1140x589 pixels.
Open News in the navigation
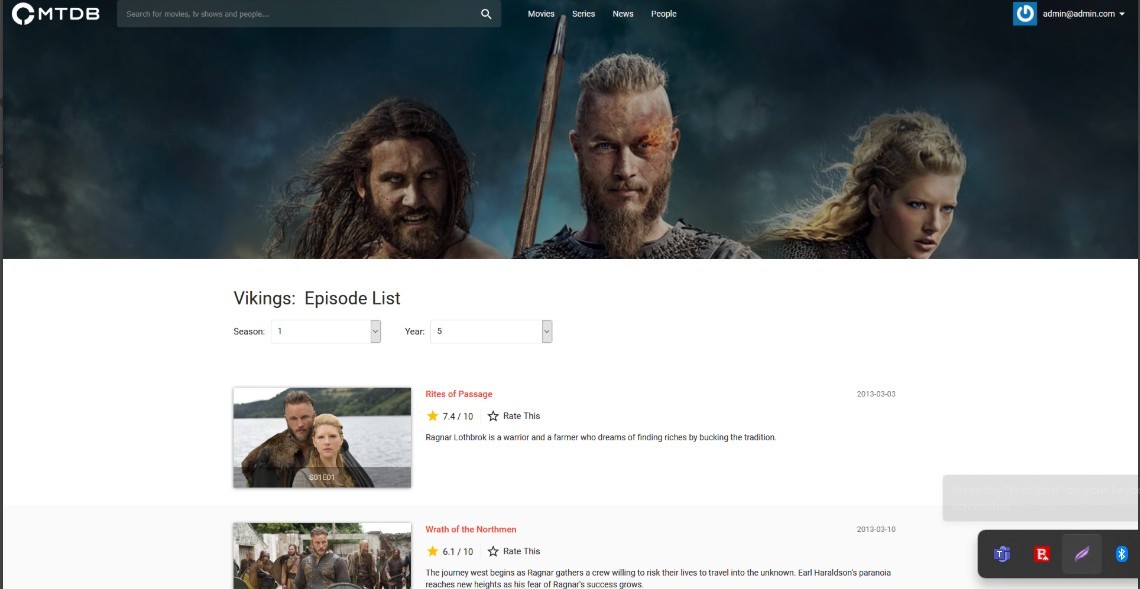tap(622, 14)
